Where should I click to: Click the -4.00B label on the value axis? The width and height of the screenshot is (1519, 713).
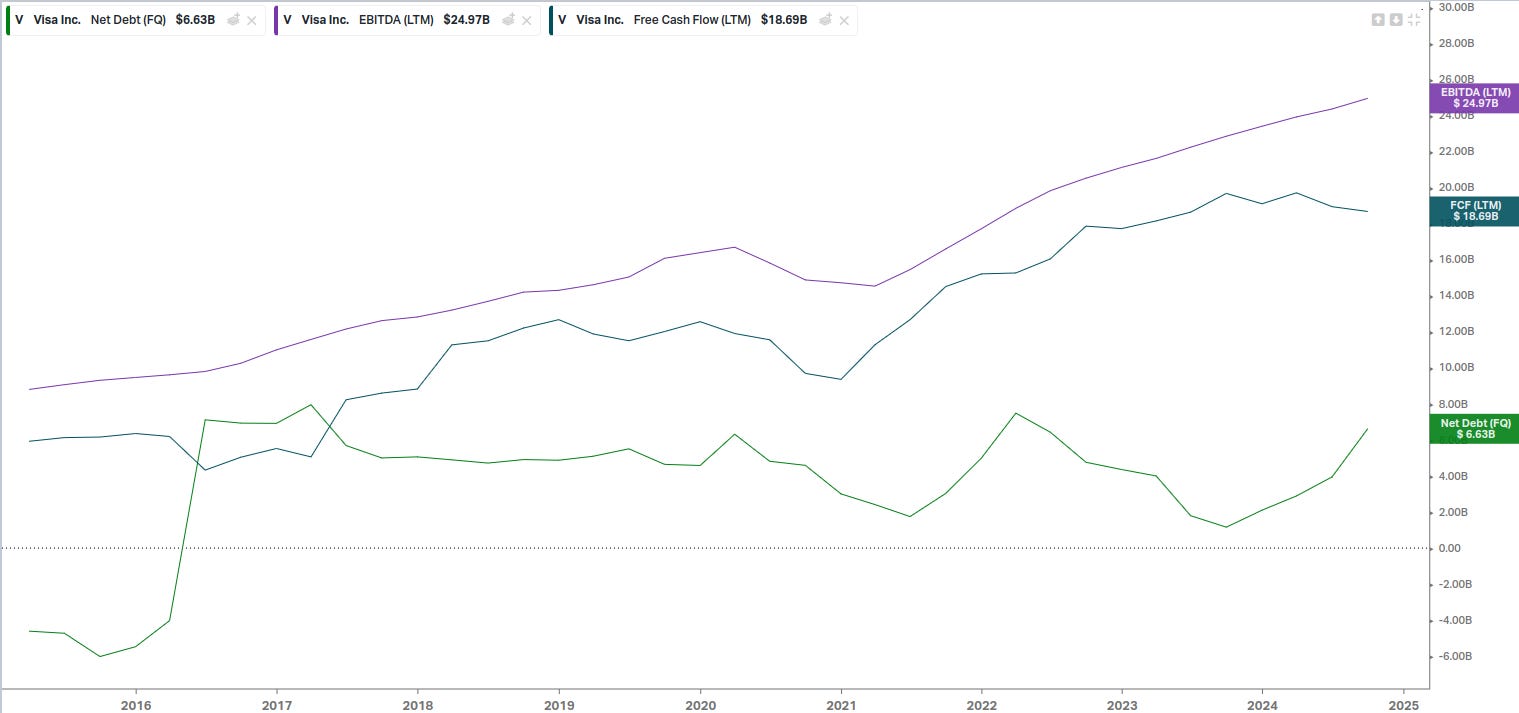pos(1457,620)
